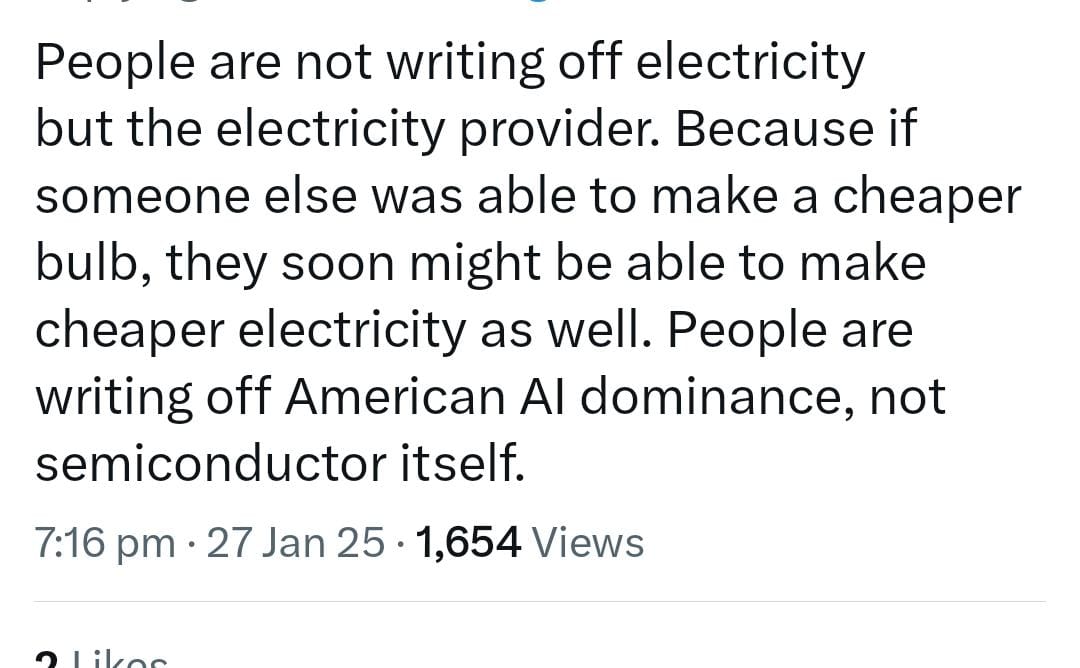
Task: Click the words 'they soon might'
Action: coord(353,264)
